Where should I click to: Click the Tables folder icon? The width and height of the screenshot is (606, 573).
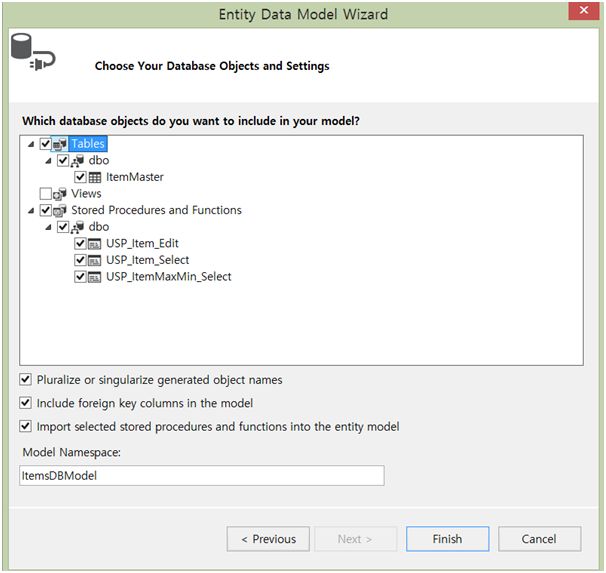[x=60, y=144]
